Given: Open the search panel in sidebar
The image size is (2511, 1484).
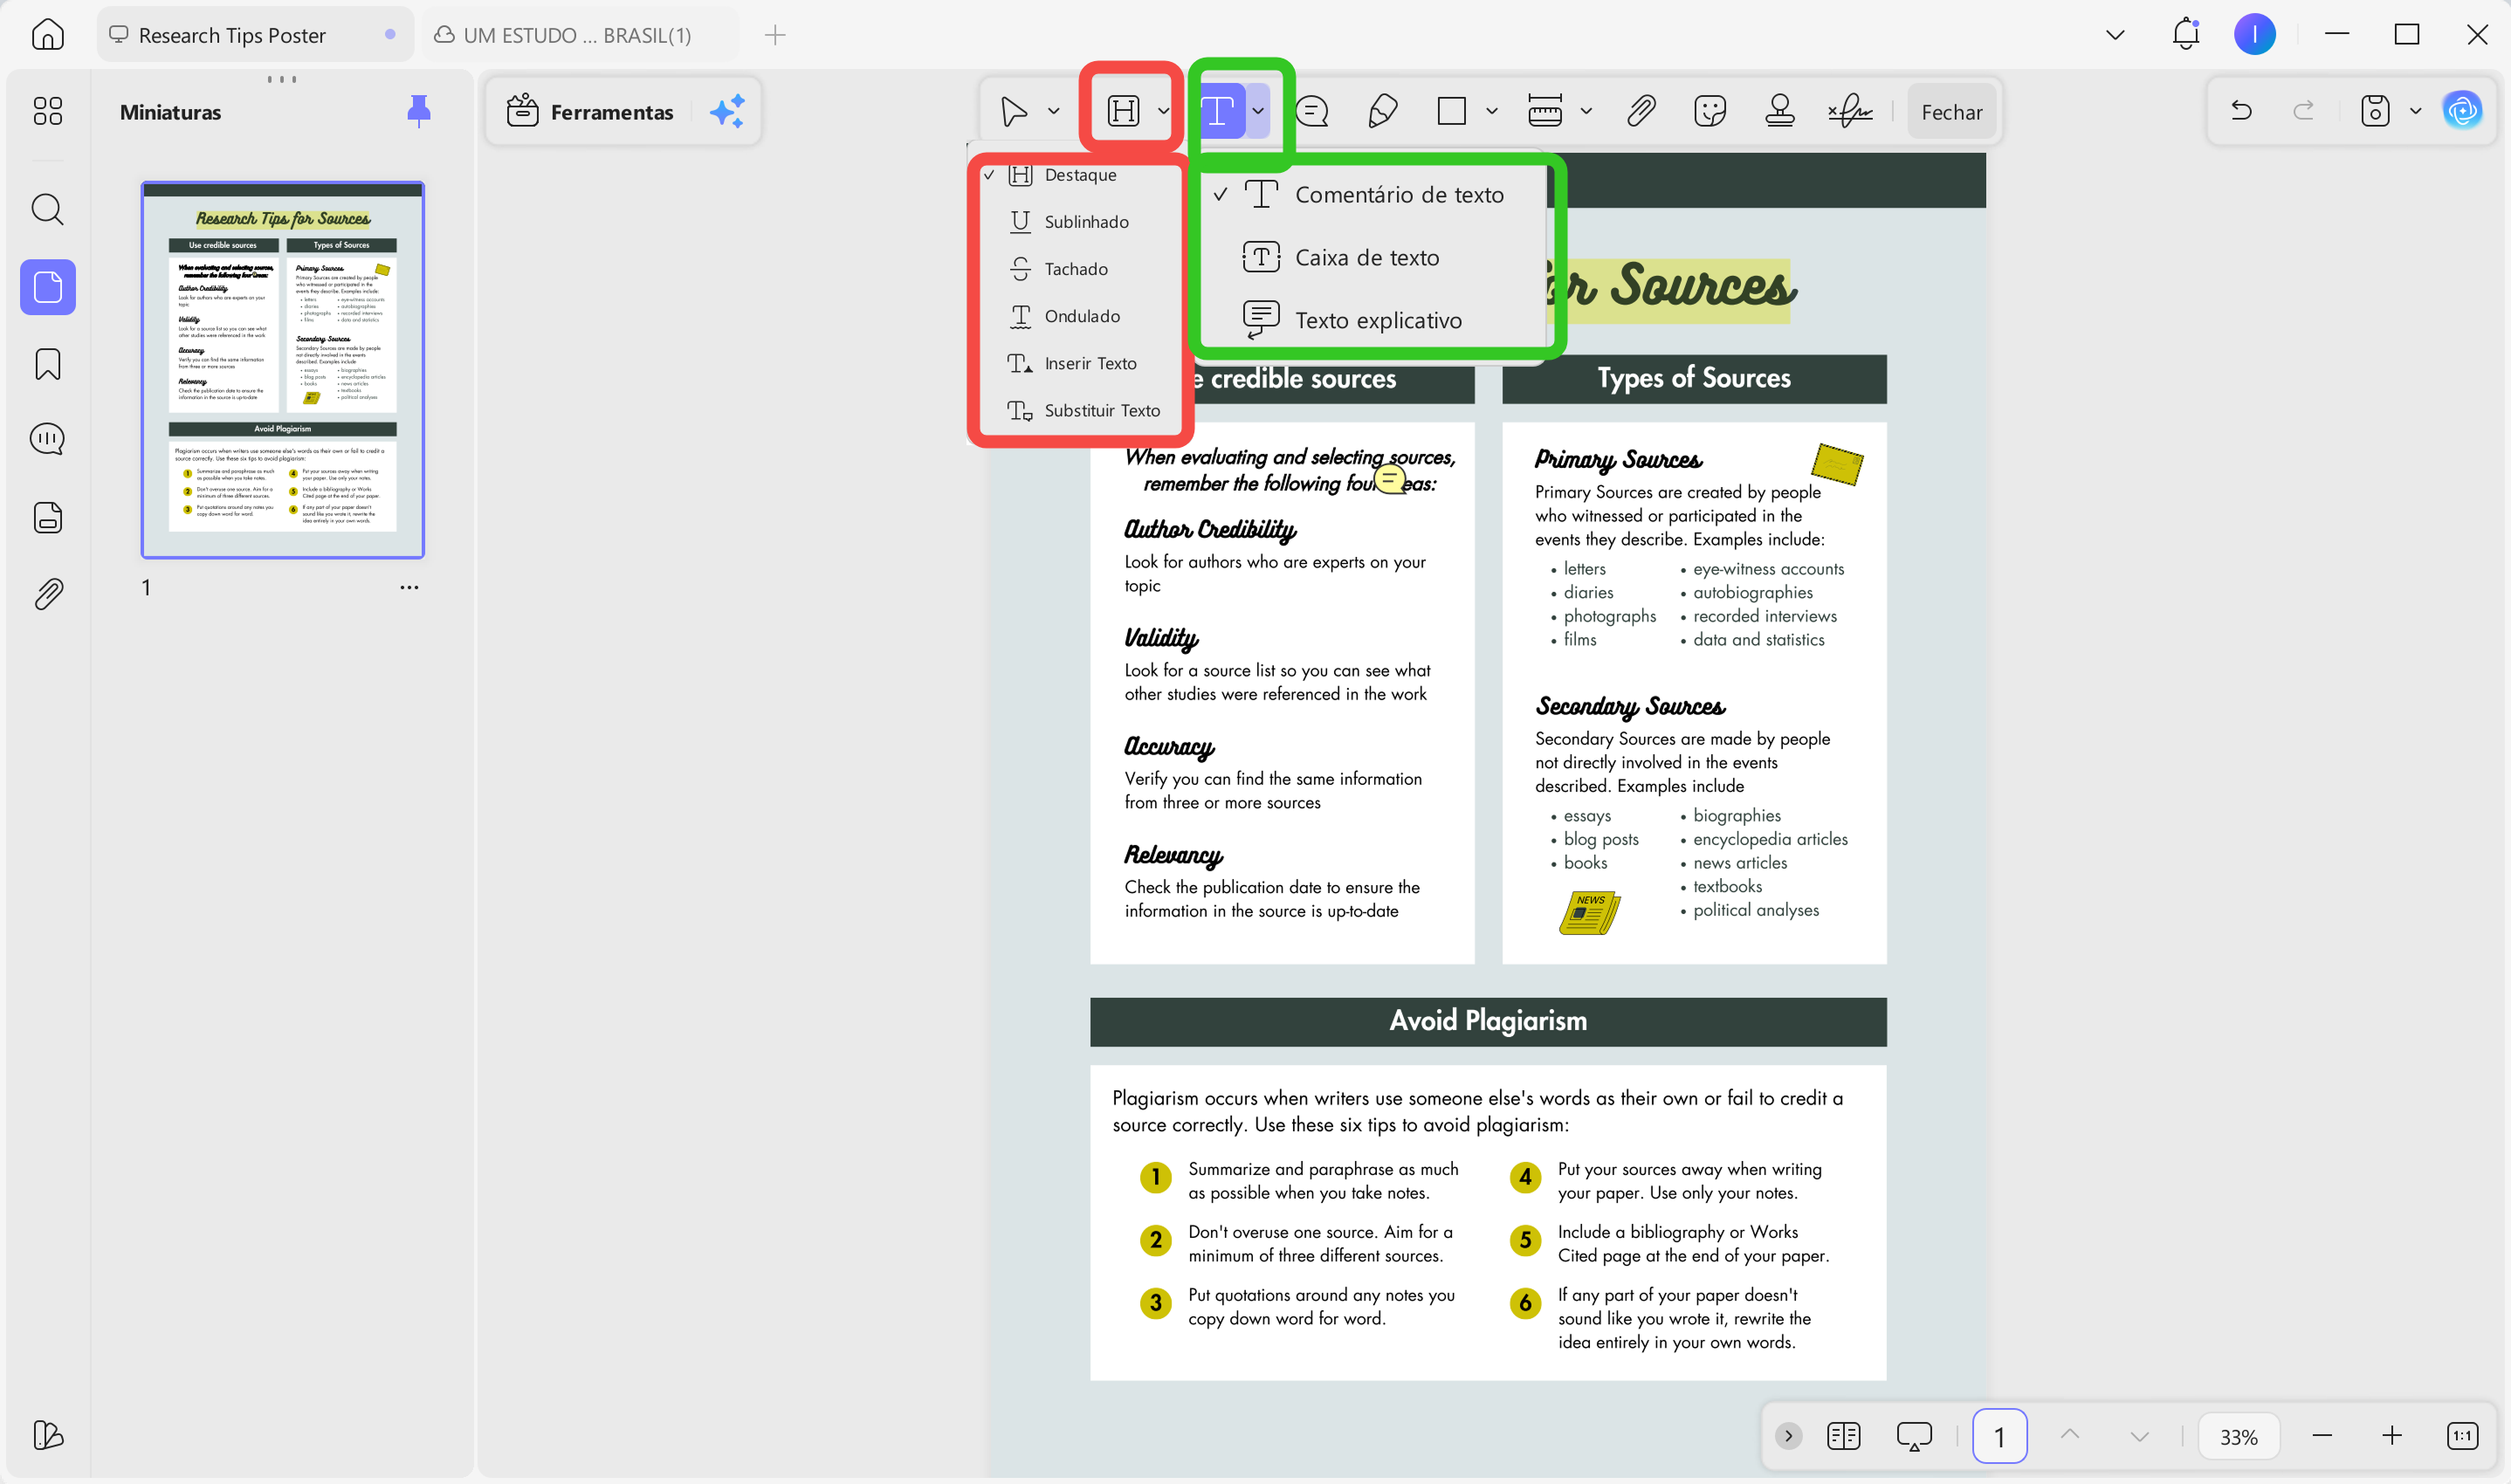Looking at the screenshot, I should (x=47, y=209).
